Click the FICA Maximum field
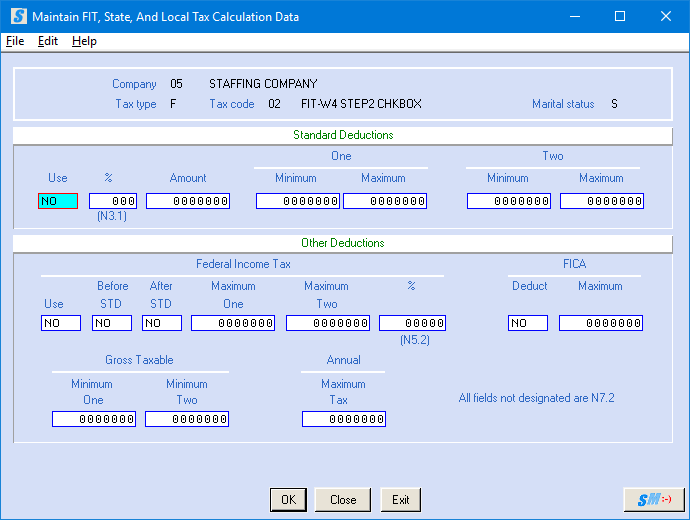This screenshot has height=520, width=690. pos(601,323)
